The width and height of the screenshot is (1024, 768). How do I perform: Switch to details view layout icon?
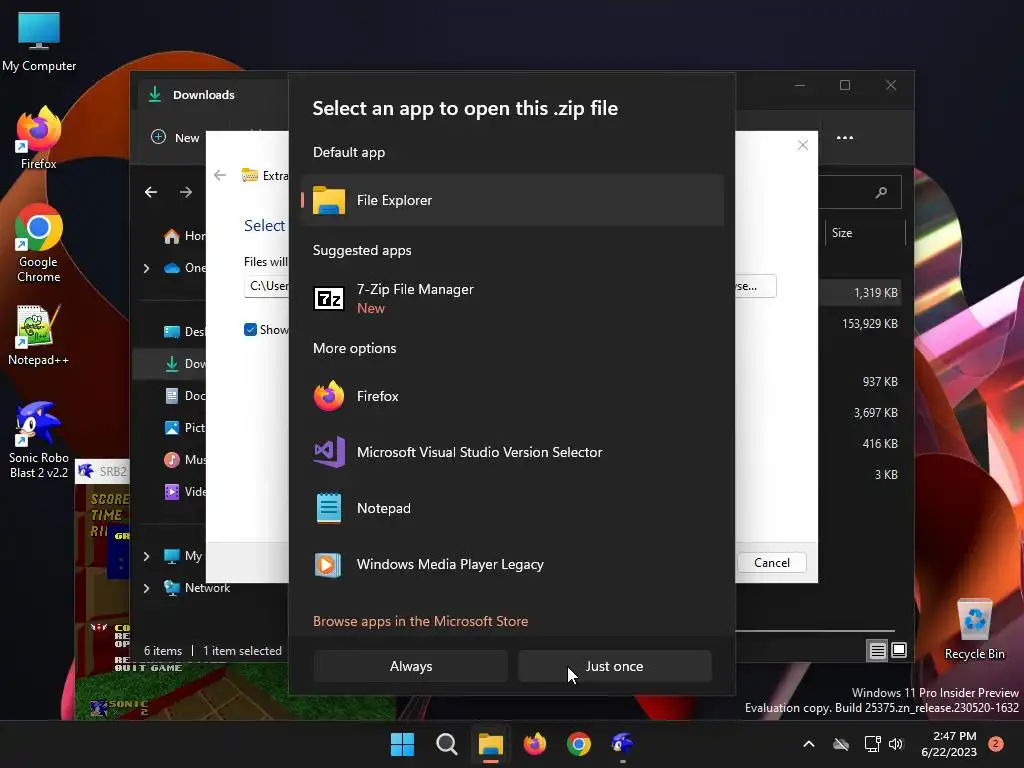878,650
